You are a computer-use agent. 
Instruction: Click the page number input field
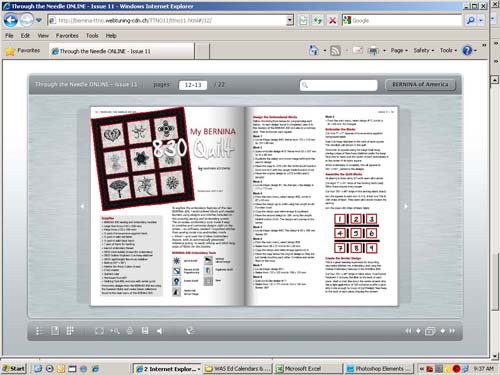tap(193, 85)
